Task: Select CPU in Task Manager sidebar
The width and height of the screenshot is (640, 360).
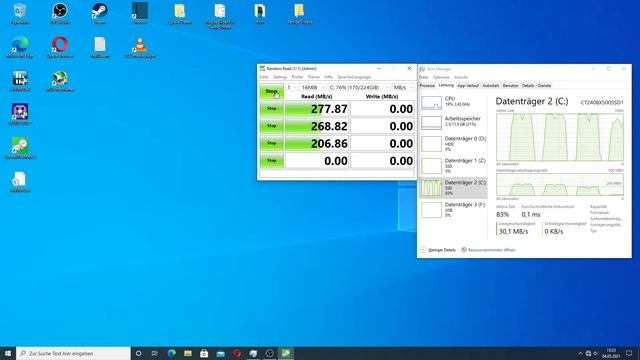Action: pyautogui.click(x=453, y=102)
